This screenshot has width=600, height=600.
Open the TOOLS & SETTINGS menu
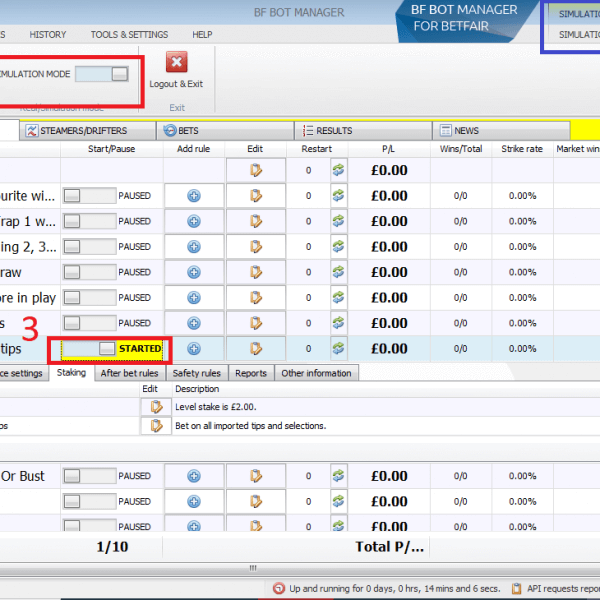(x=129, y=34)
